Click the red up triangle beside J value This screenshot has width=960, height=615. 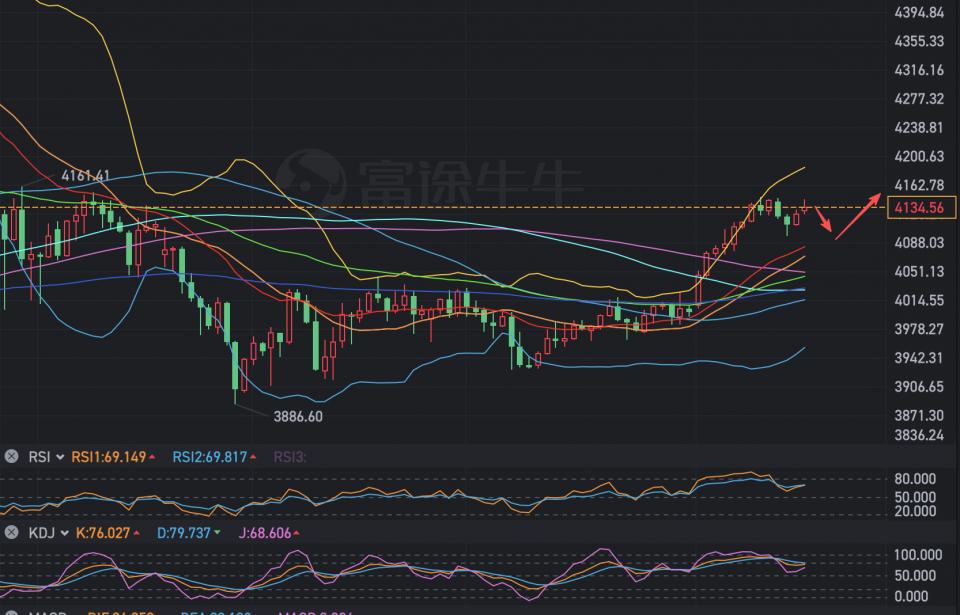(x=297, y=533)
